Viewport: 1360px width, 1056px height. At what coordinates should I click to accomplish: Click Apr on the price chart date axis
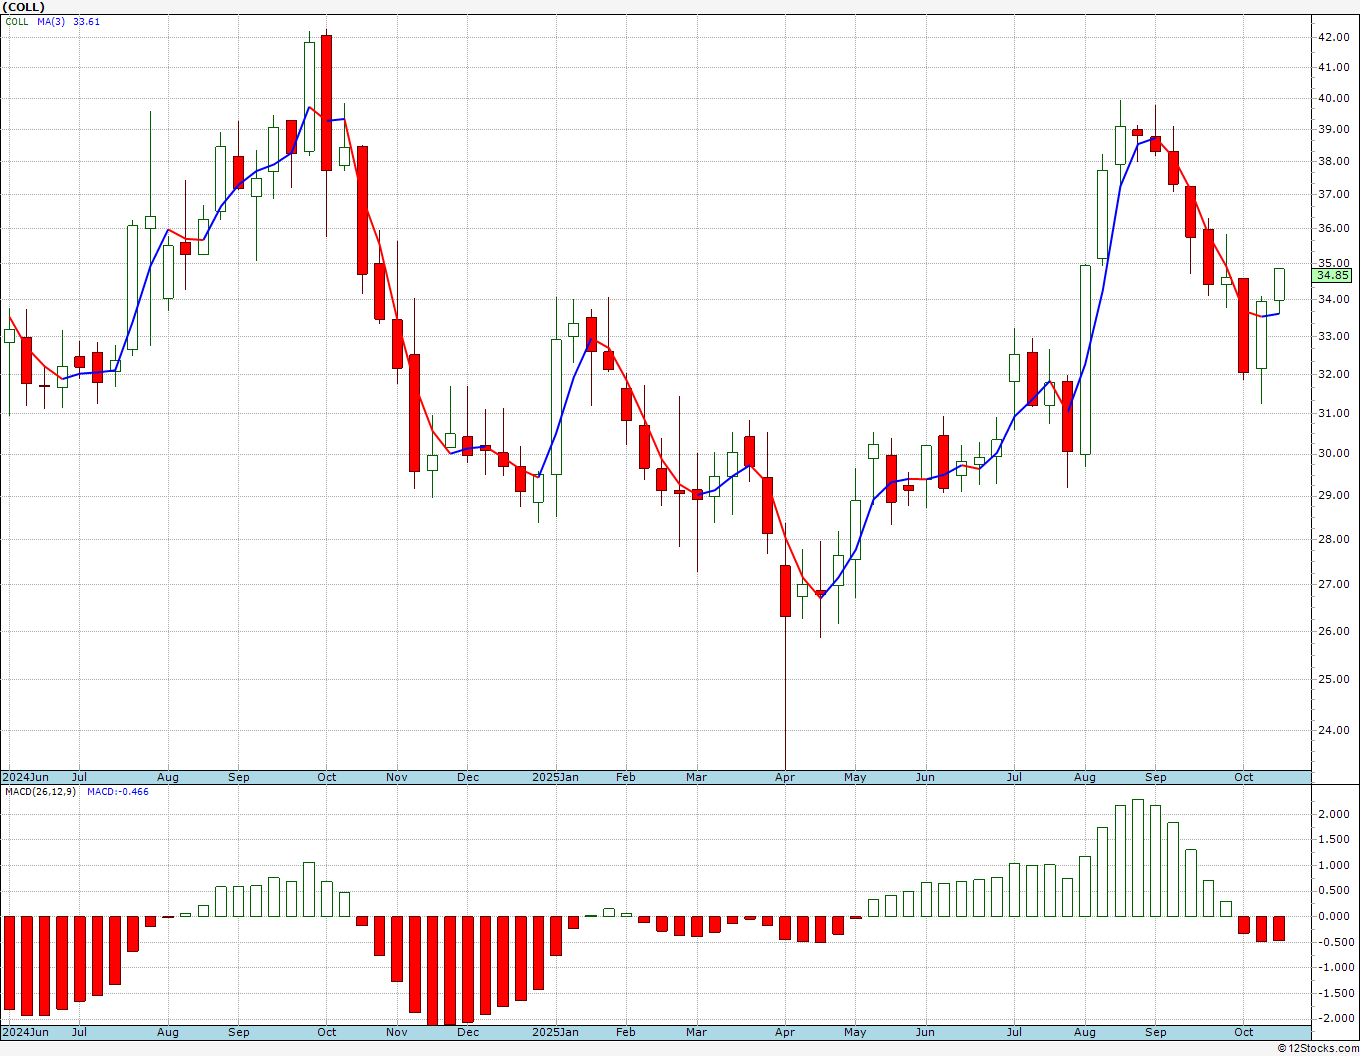click(x=785, y=777)
